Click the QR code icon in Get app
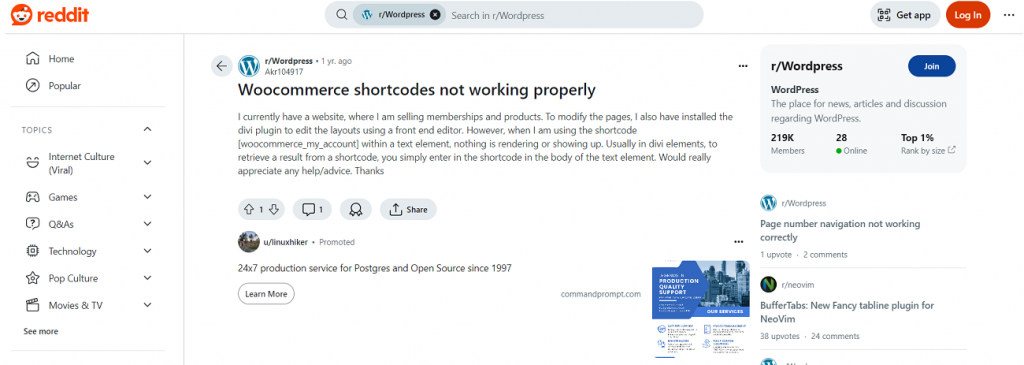 [884, 15]
